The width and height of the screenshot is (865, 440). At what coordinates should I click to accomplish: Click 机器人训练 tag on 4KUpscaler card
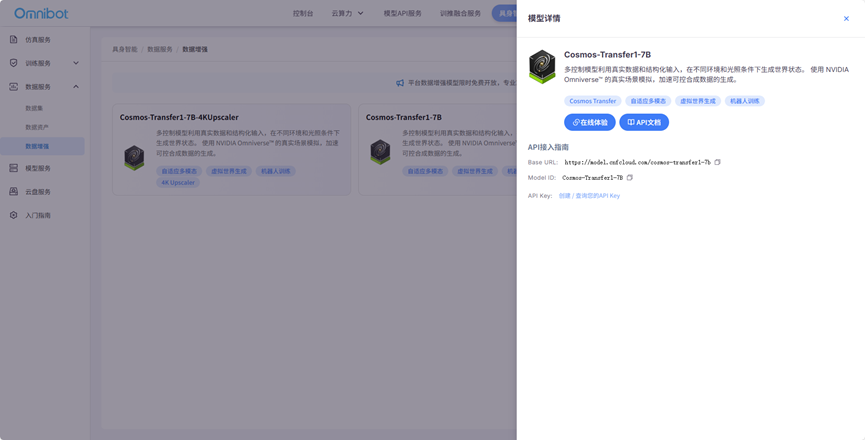click(x=275, y=171)
